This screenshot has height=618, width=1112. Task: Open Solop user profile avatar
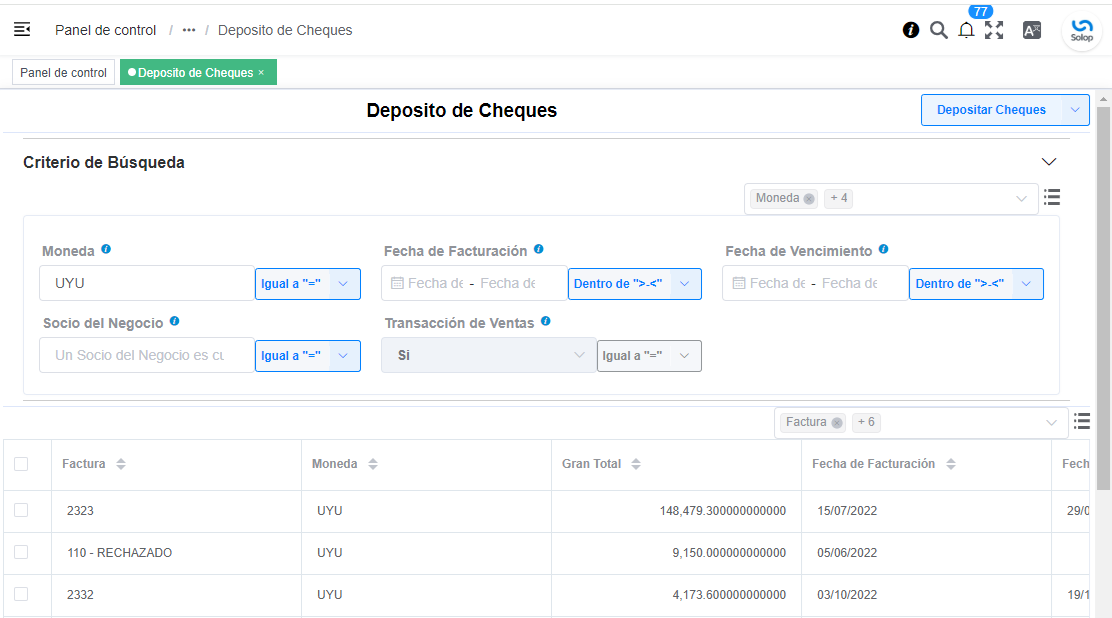pyautogui.click(x=1082, y=31)
